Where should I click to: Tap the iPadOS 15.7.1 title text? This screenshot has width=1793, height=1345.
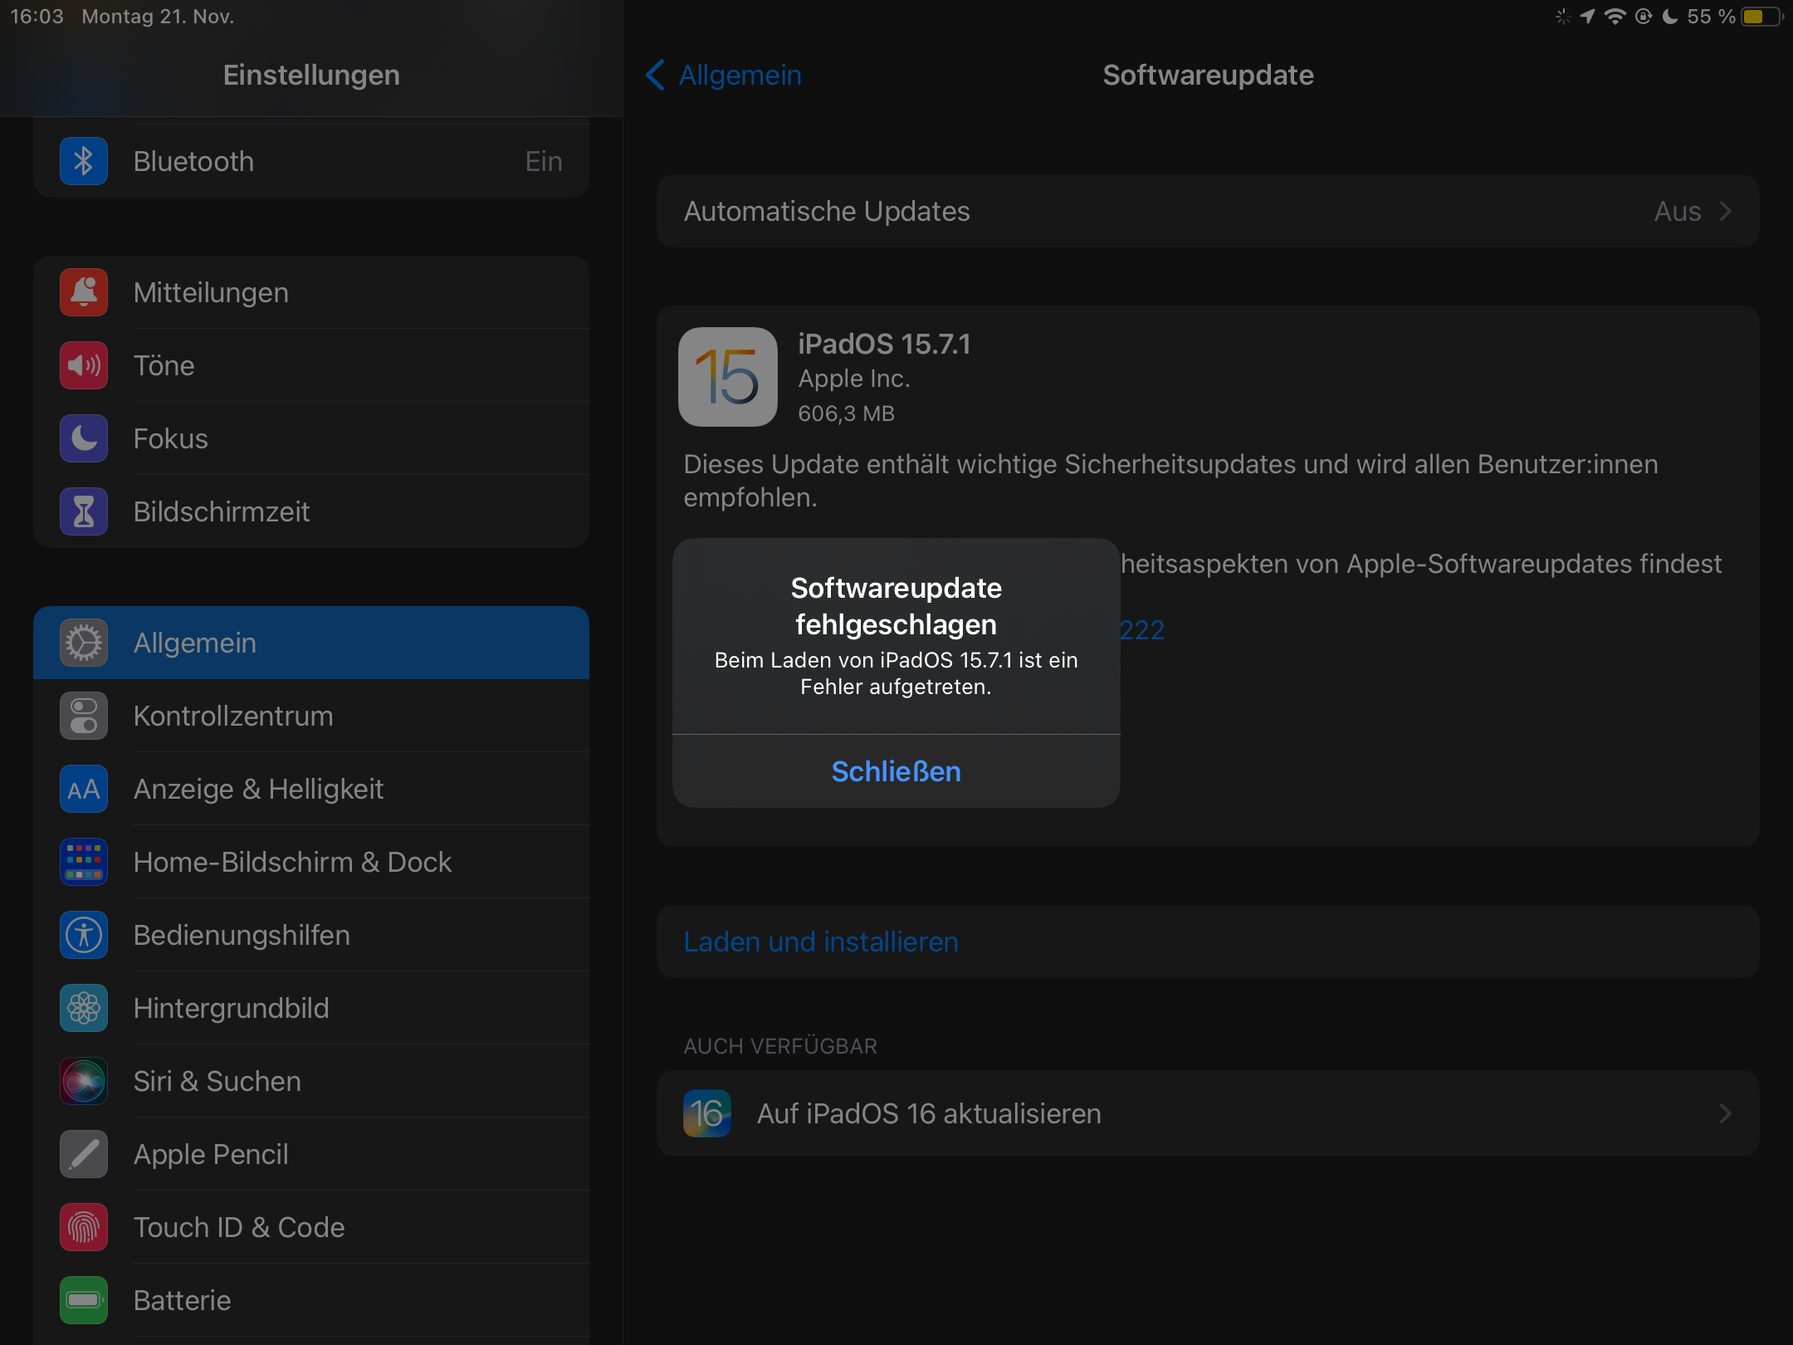coord(884,344)
